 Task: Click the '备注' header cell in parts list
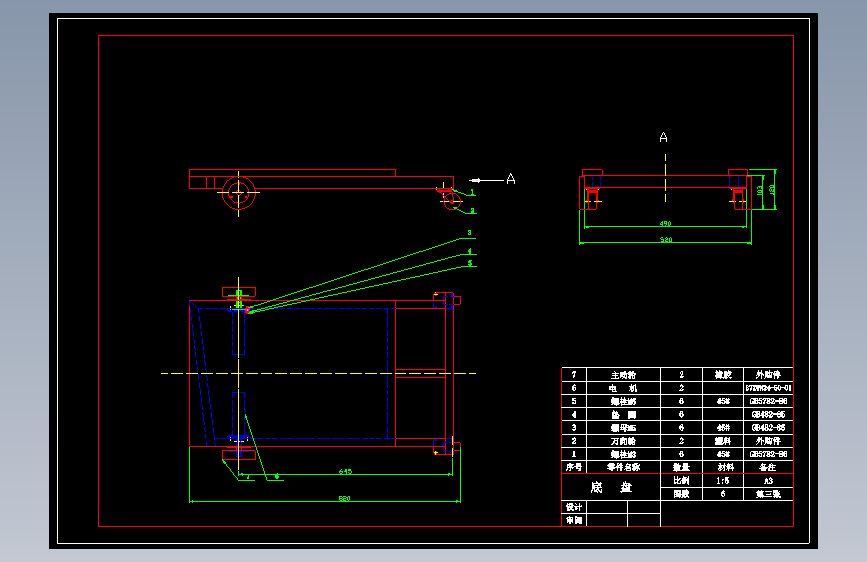coord(769,467)
